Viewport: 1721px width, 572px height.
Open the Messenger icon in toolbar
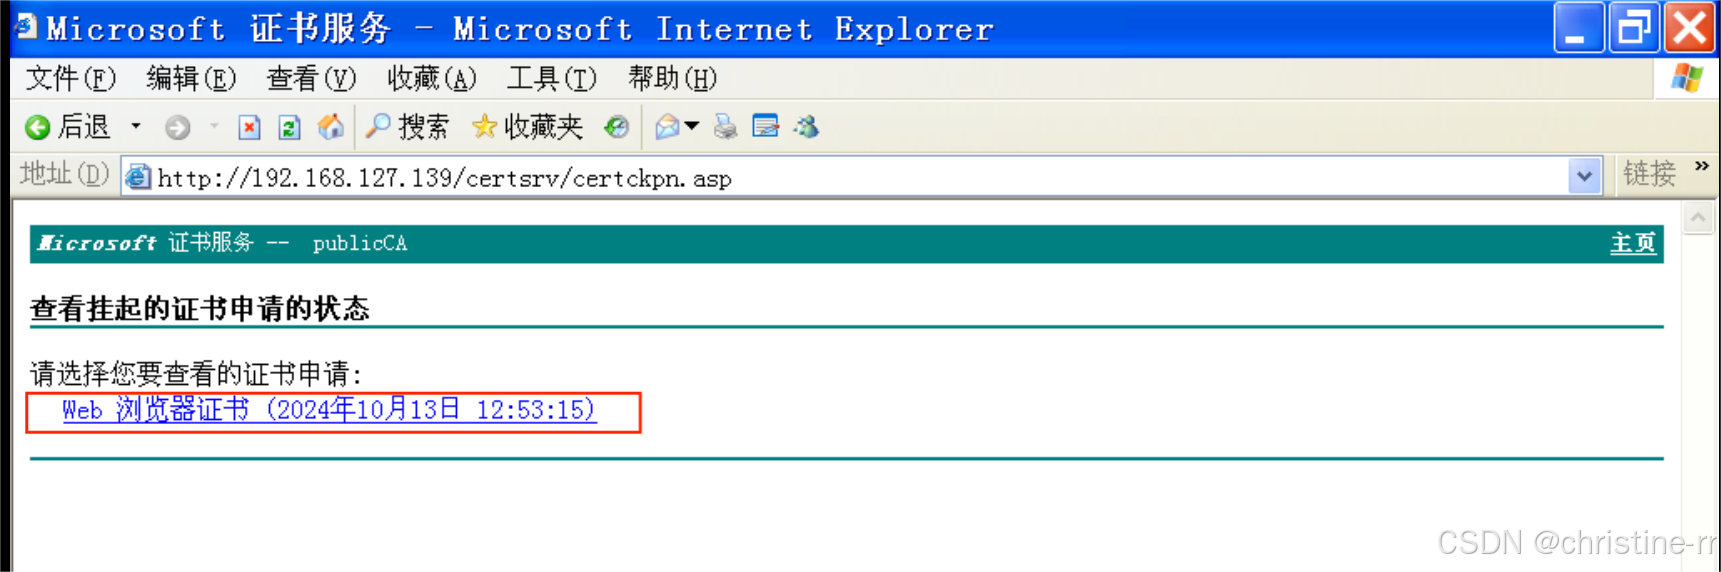pyautogui.click(x=807, y=126)
